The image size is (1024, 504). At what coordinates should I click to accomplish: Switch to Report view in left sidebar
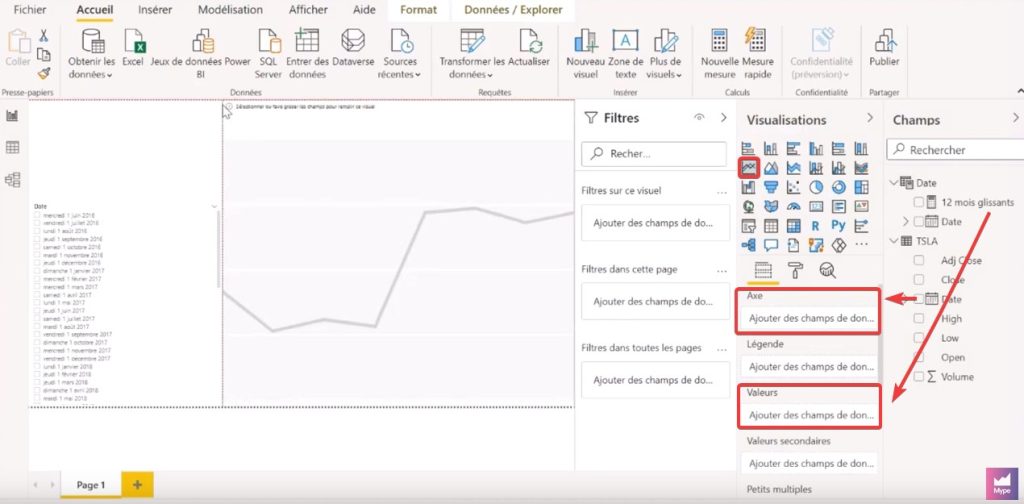[12, 116]
